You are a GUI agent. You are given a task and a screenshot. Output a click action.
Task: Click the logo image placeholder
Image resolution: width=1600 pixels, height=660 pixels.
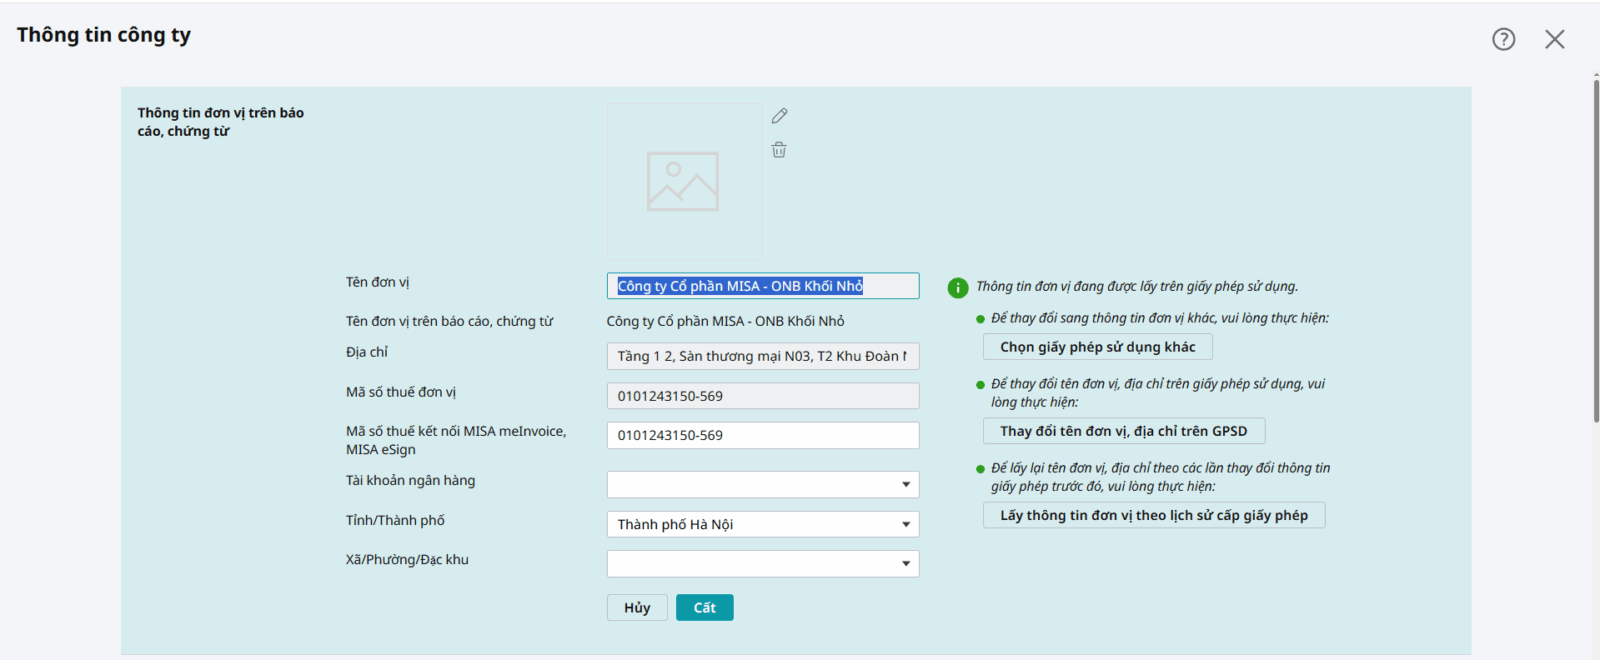point(684,181)
